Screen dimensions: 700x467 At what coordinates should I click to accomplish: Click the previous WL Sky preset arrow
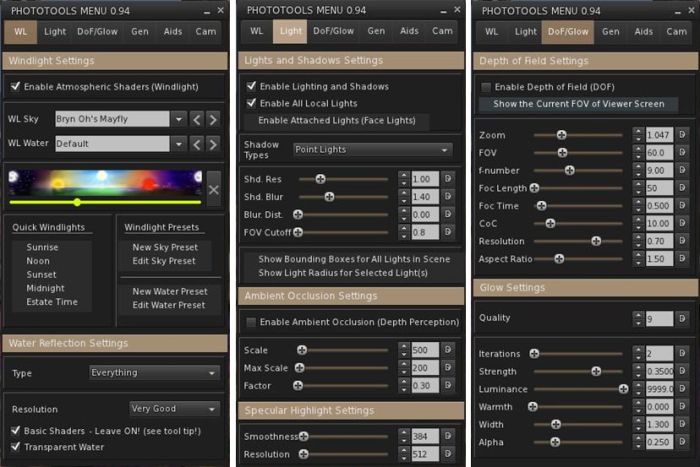(197, 119)
